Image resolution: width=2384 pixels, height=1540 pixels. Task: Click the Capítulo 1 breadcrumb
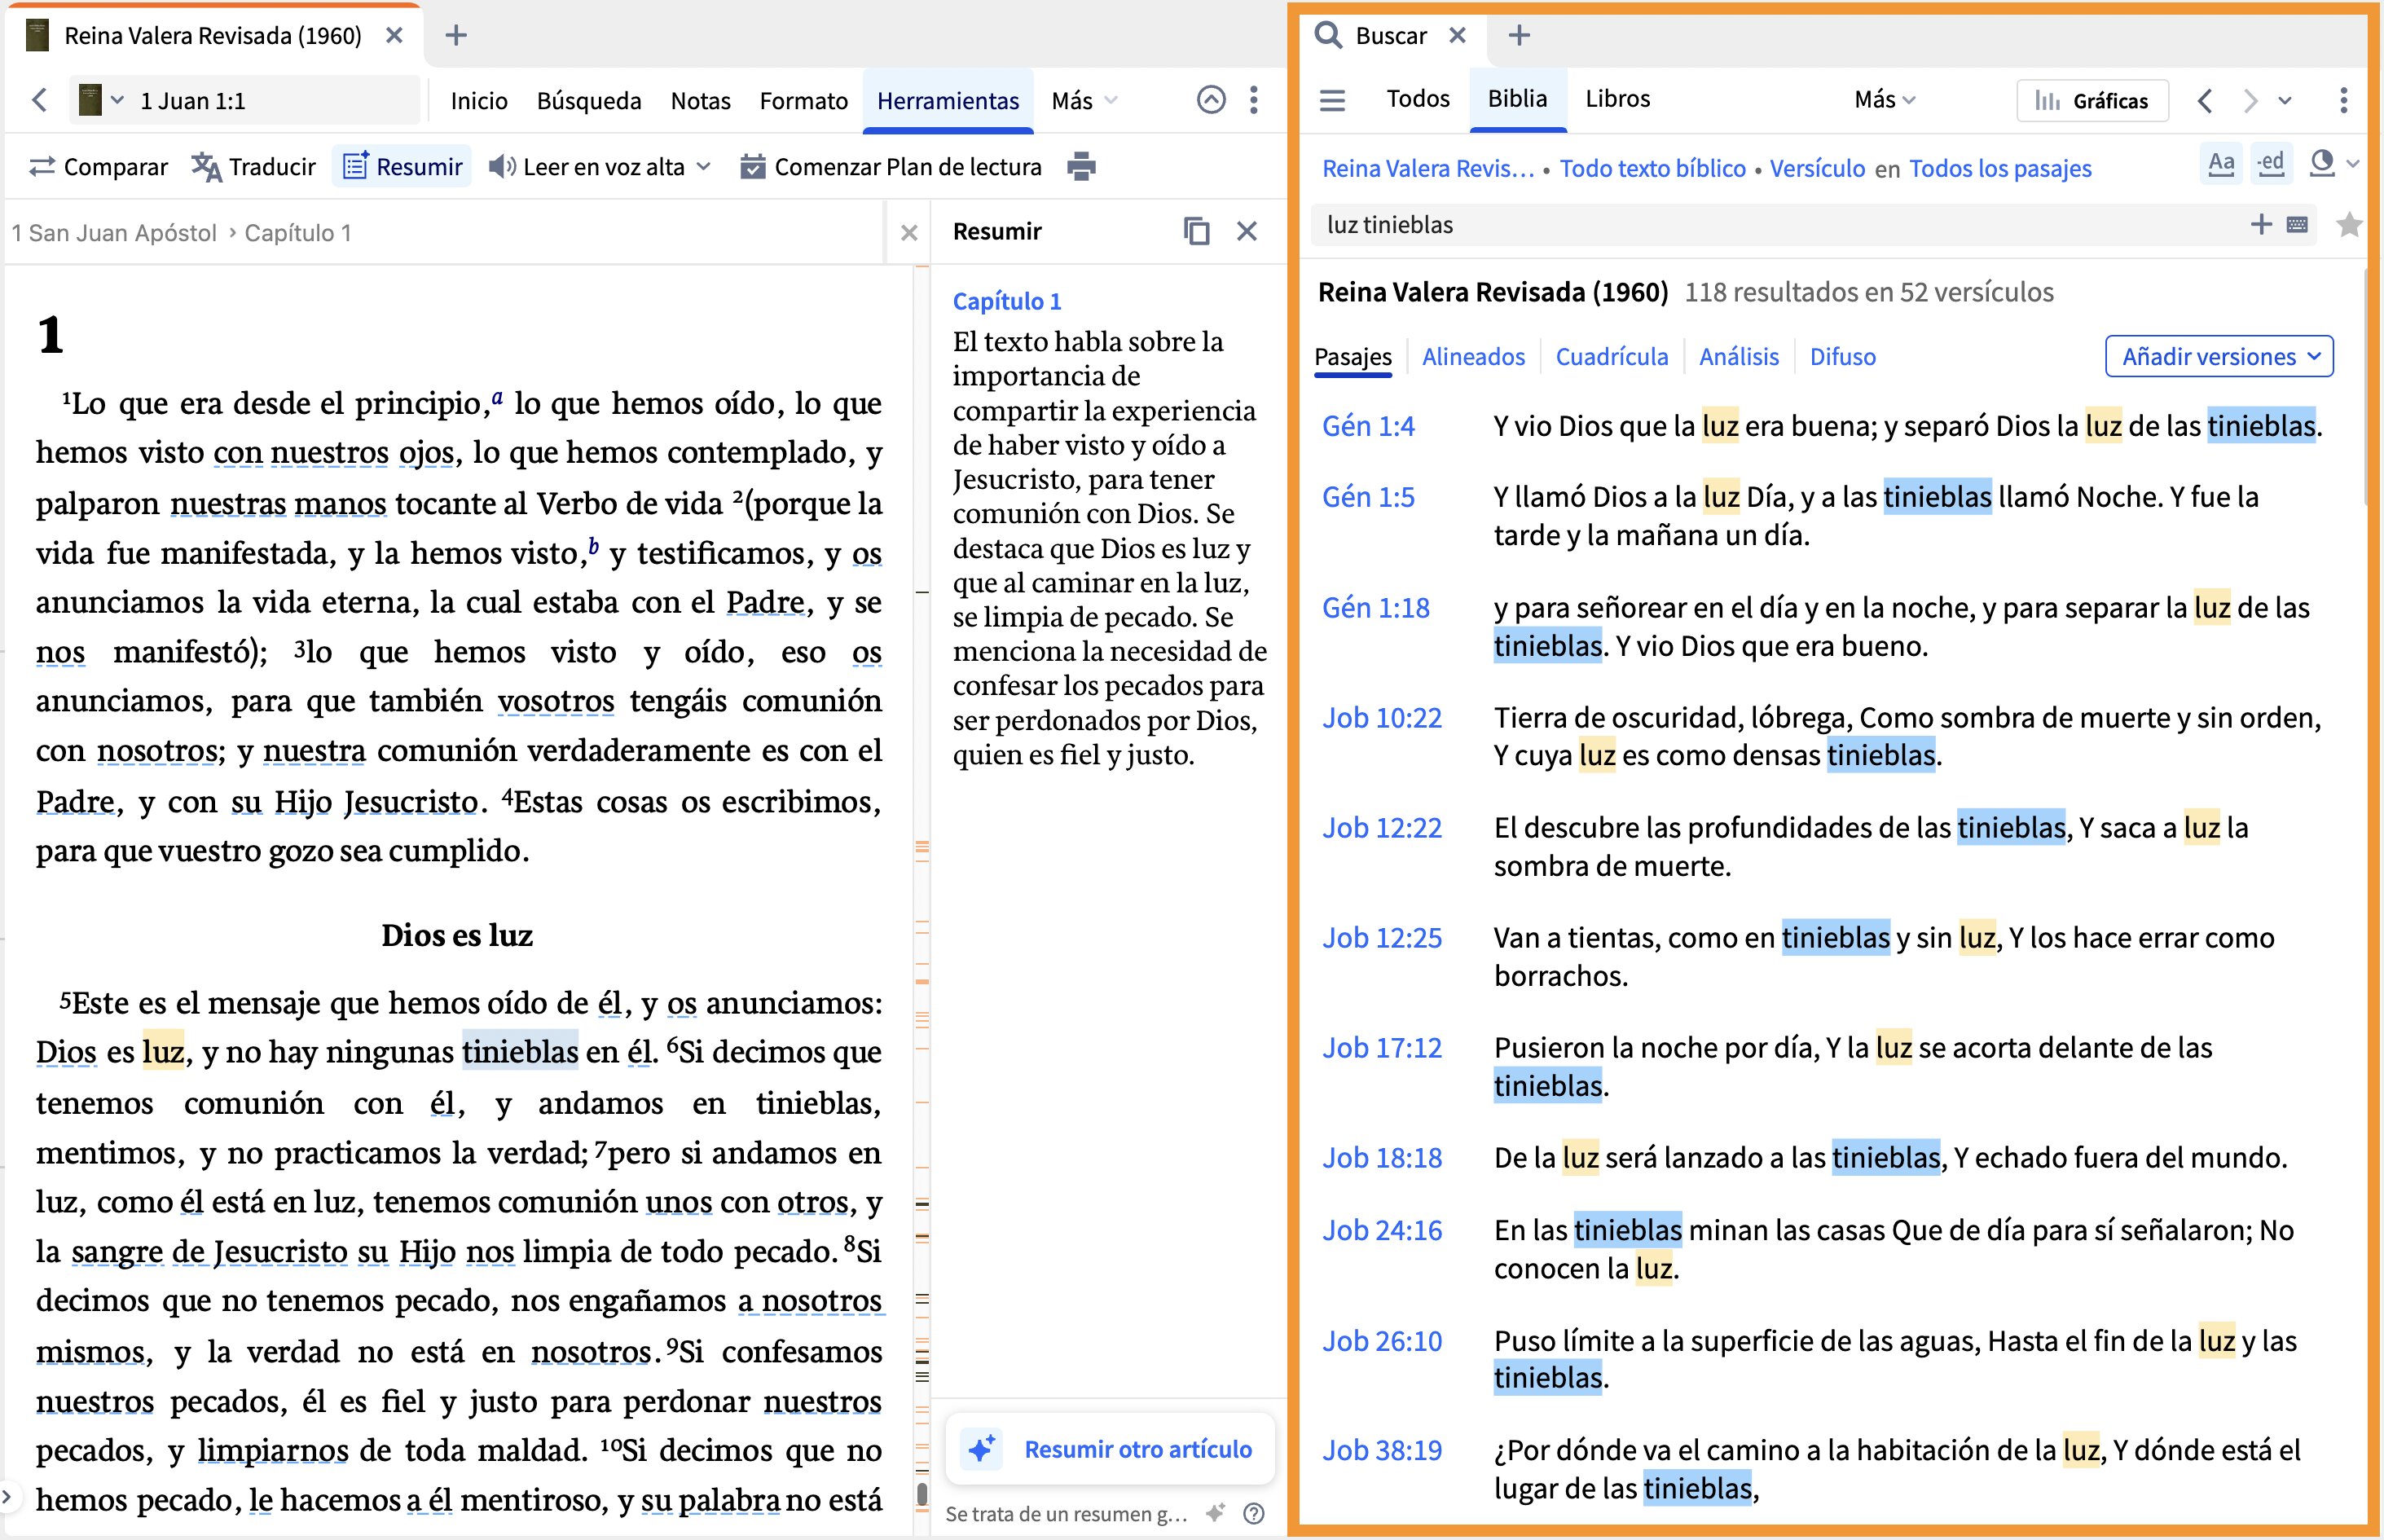(x=298, y=232)
